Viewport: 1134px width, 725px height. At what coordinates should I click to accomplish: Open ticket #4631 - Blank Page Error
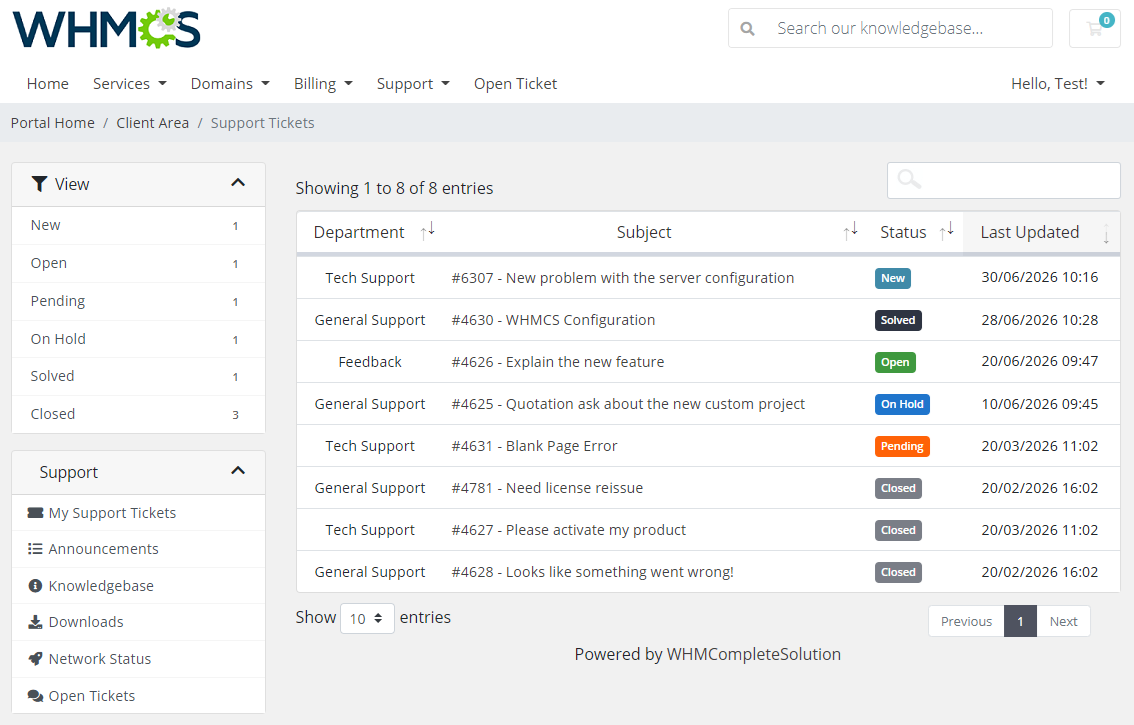(533, 445)
